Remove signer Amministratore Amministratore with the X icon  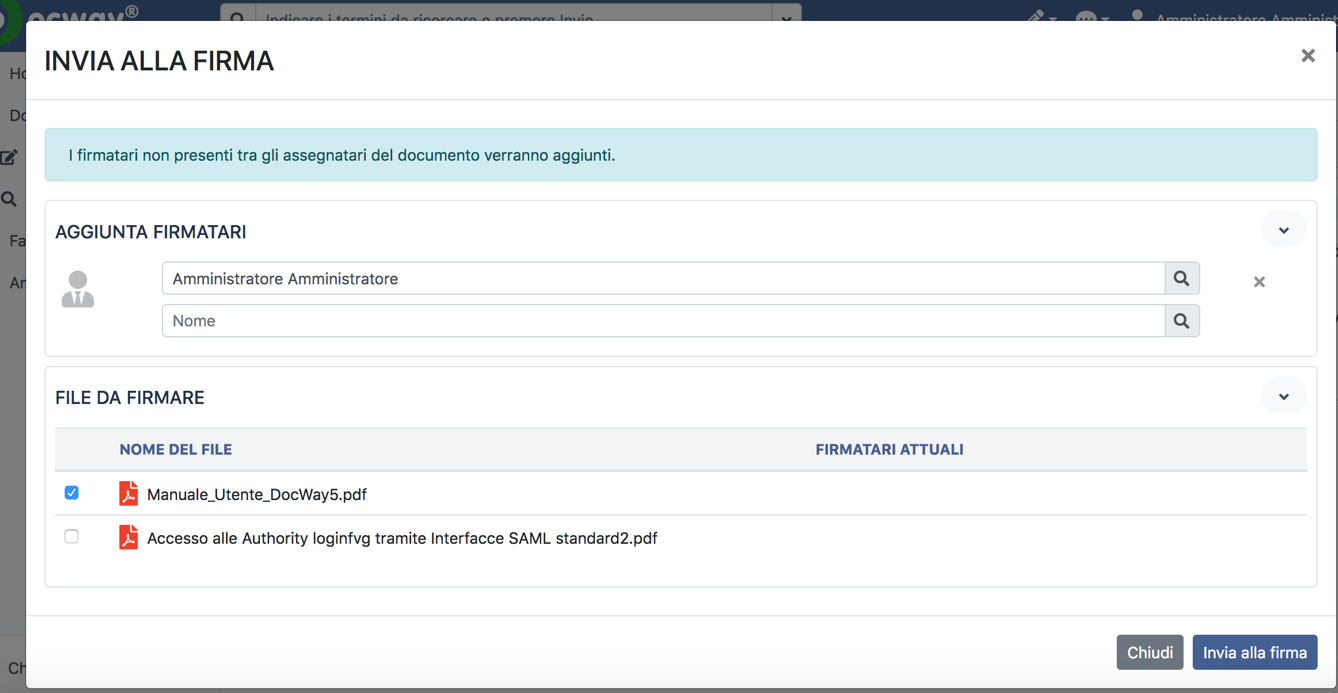pos(1259,282)
